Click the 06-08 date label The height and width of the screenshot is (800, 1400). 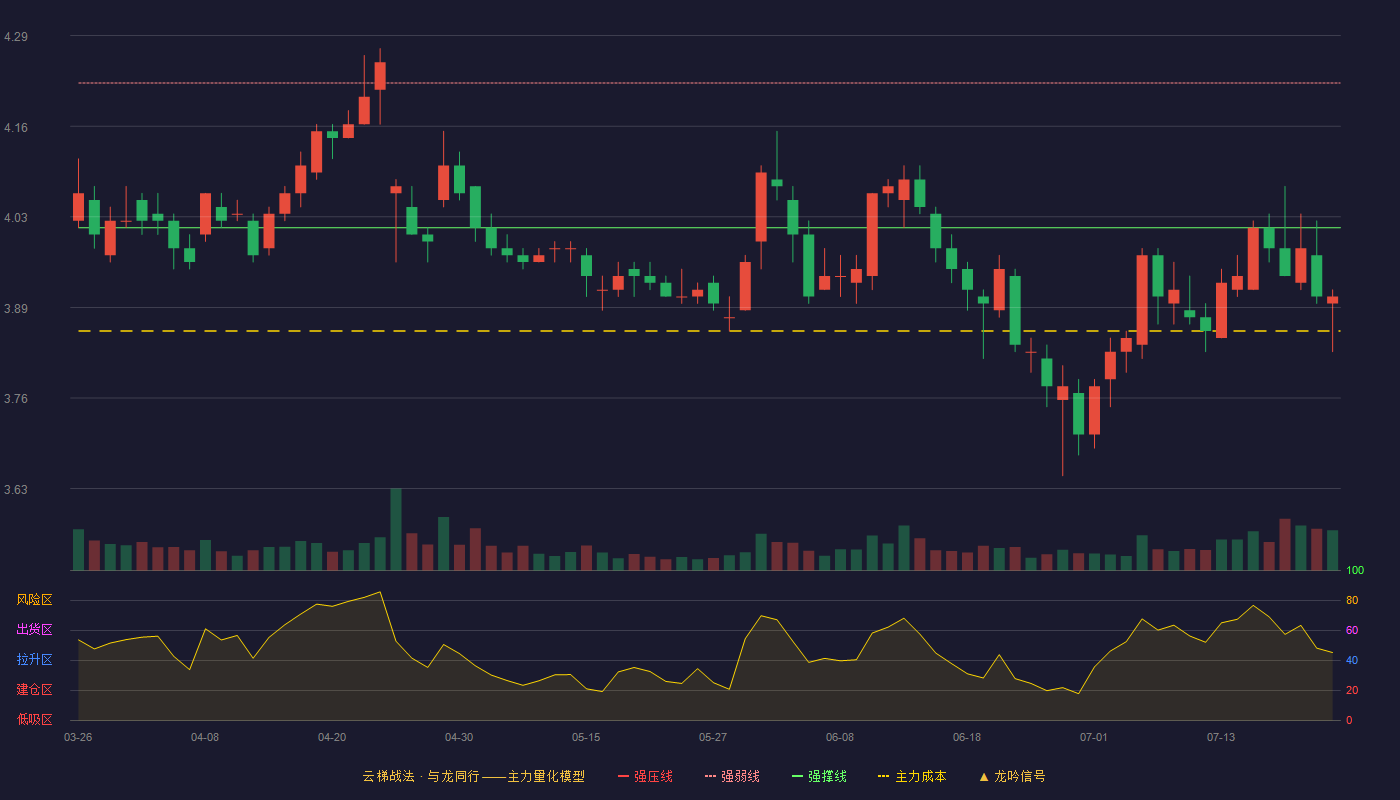(840, 737)
